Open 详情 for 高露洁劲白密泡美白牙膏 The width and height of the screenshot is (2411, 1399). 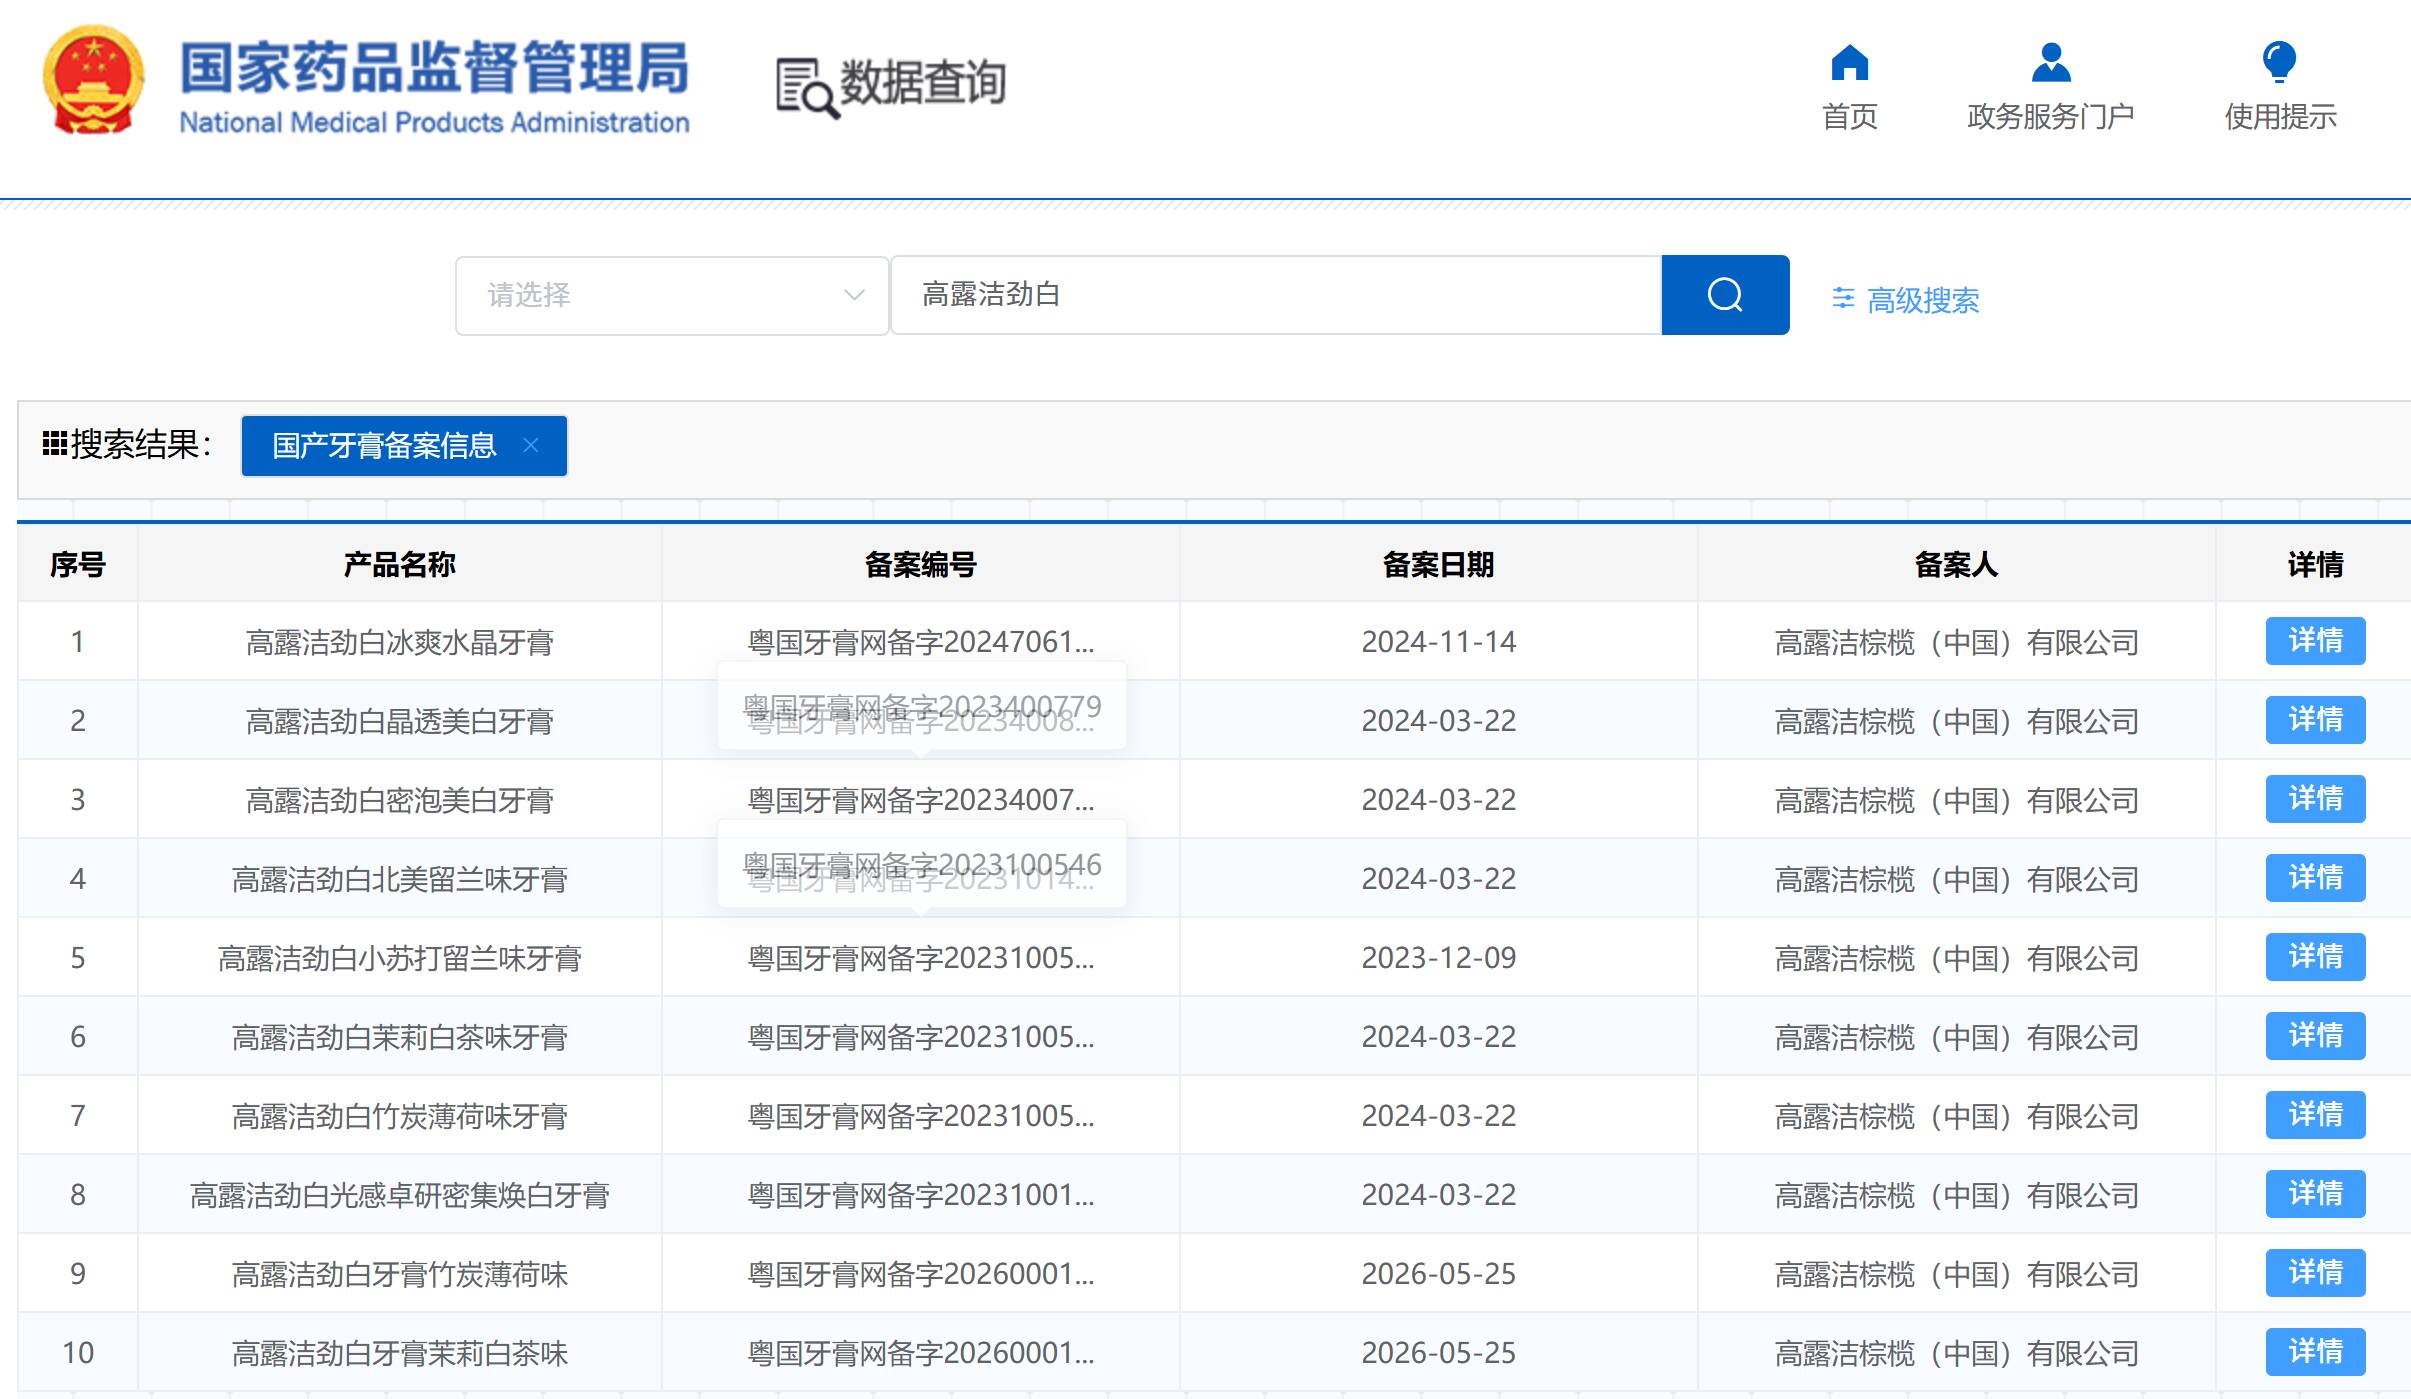pos(2315,799)
